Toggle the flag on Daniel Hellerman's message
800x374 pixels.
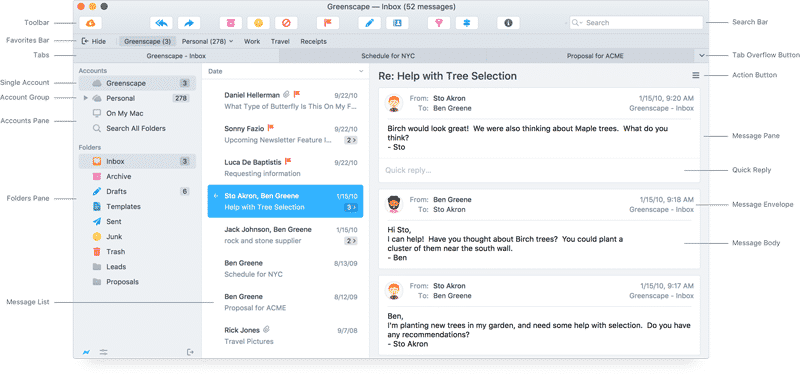point(297,94)
